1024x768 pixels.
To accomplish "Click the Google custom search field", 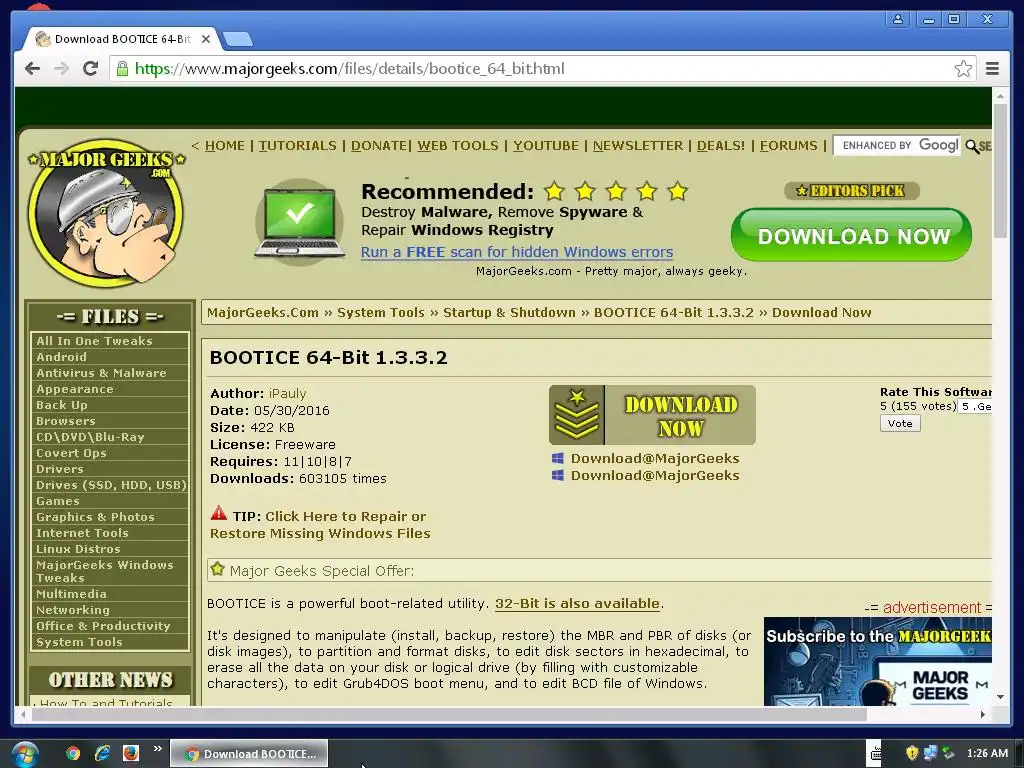I will tap(897, 145).
